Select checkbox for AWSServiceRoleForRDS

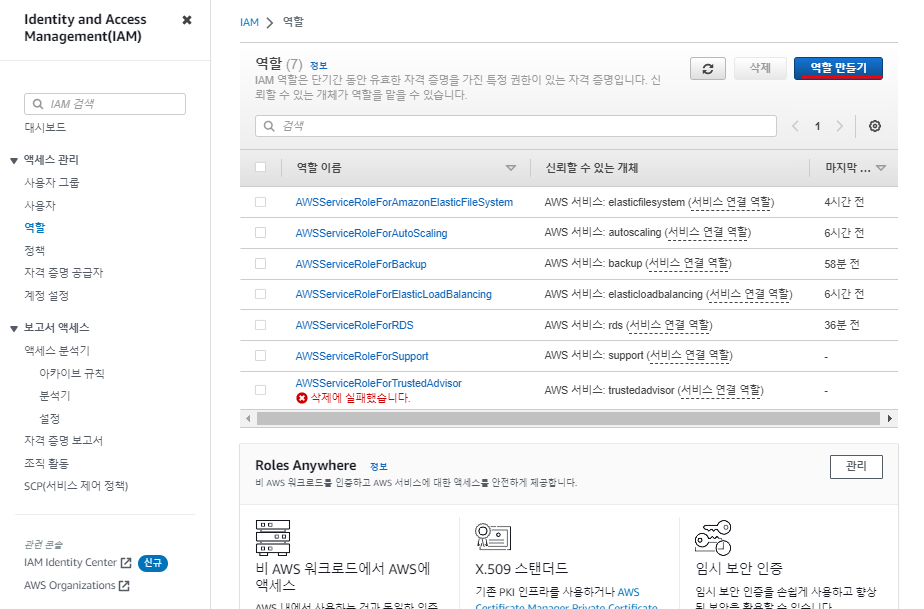[x=260, y=325]
